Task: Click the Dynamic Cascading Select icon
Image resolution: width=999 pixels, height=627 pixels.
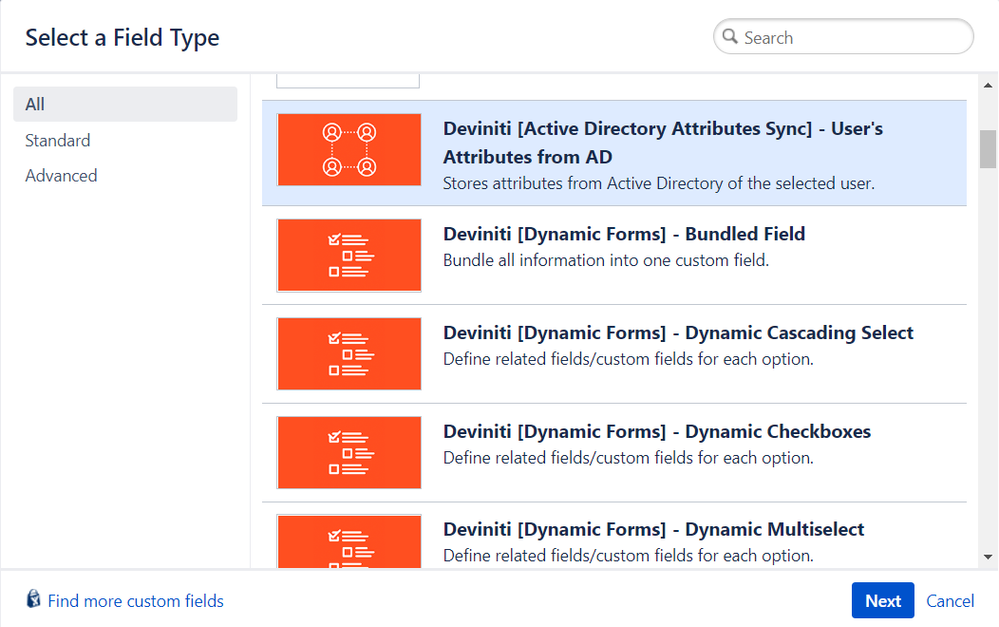Action: point(348,353)
